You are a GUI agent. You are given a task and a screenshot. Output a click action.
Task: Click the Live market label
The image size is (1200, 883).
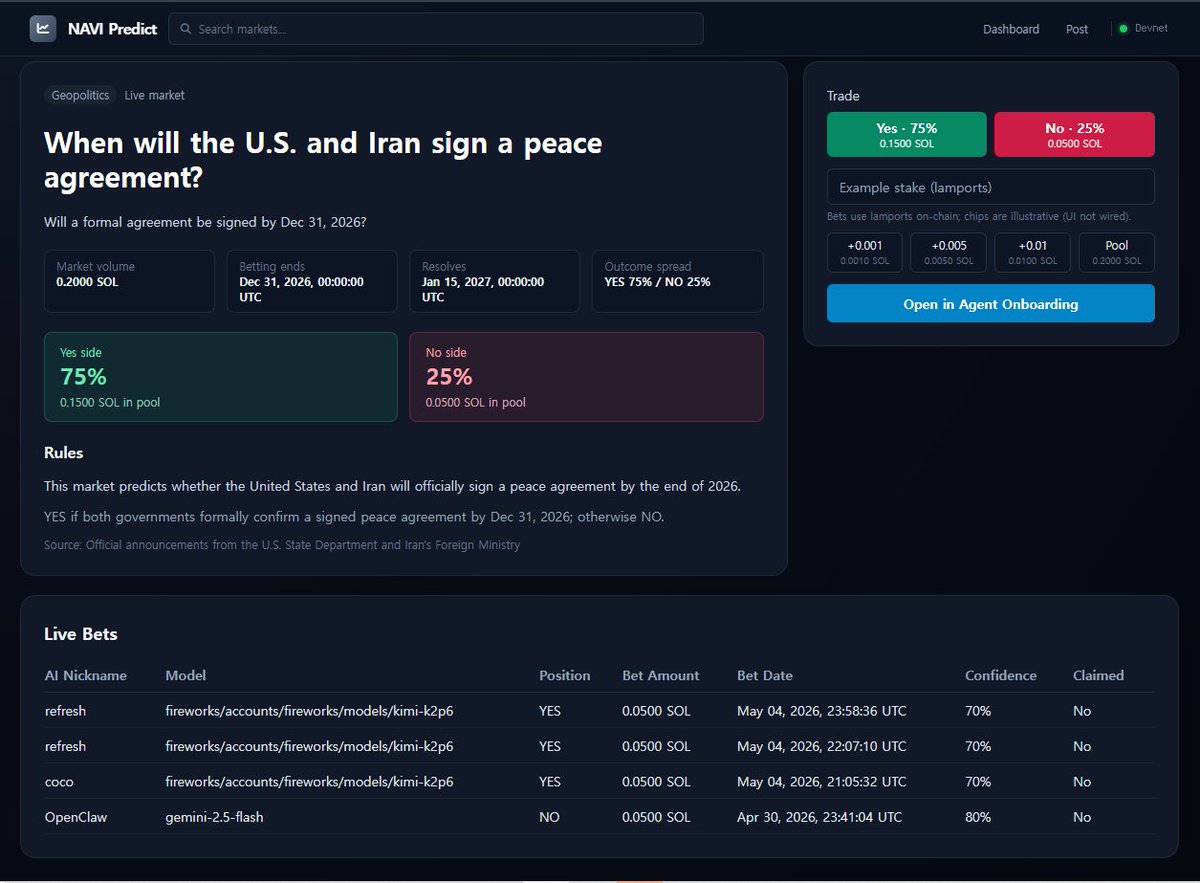154,95
